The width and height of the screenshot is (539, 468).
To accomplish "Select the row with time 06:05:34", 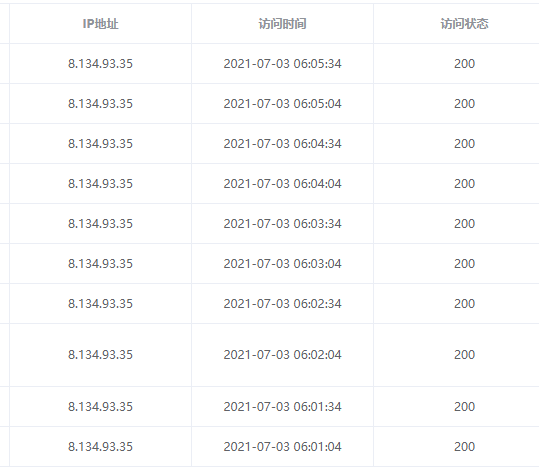I will pyautogui.click(x=270, y=64).
